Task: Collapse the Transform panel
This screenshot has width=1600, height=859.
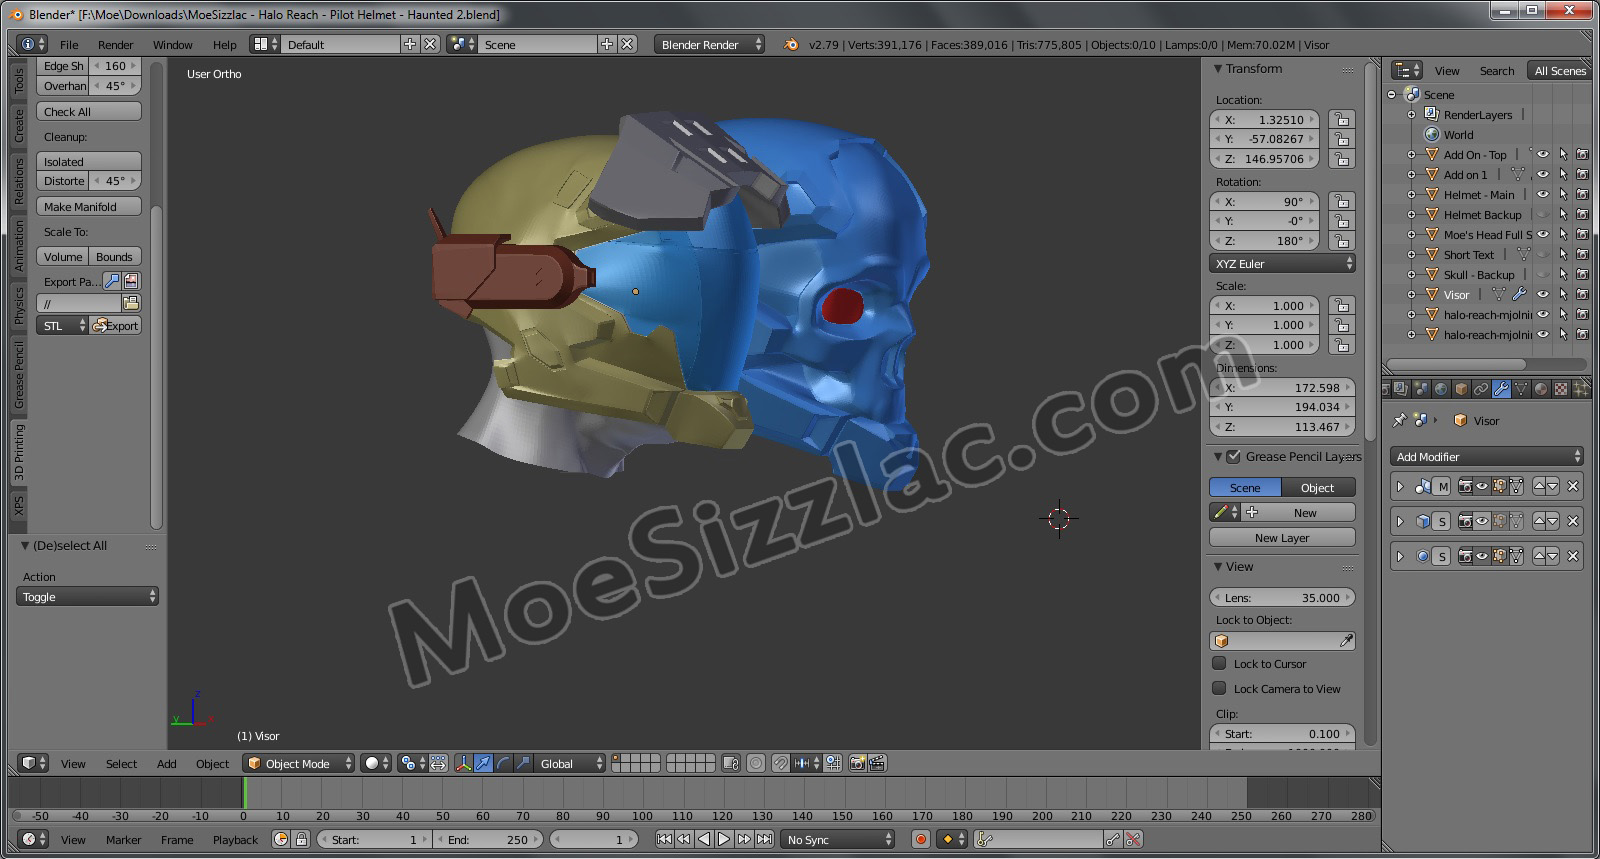Action: click(1218, 69)
